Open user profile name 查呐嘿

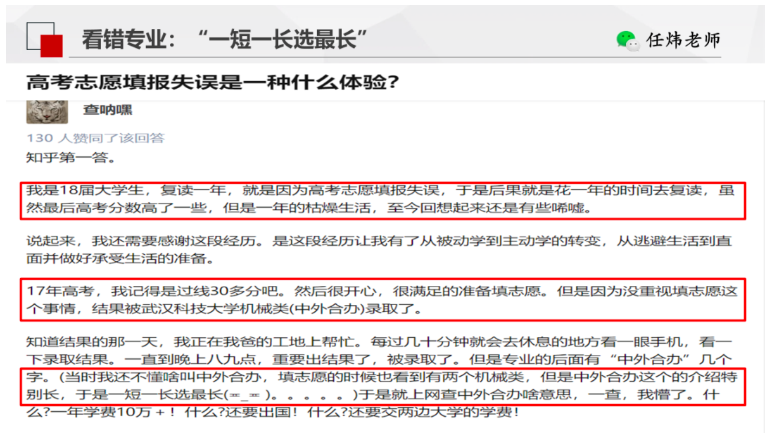click(107, 110)
